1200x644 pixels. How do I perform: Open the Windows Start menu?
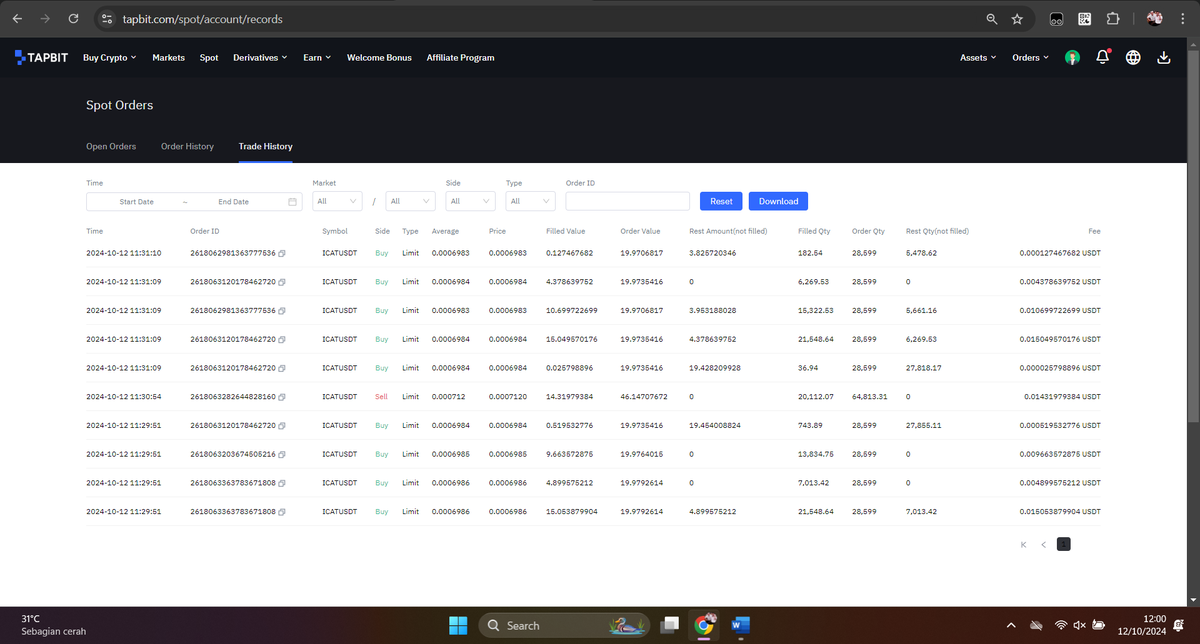[x=458, y=626]
